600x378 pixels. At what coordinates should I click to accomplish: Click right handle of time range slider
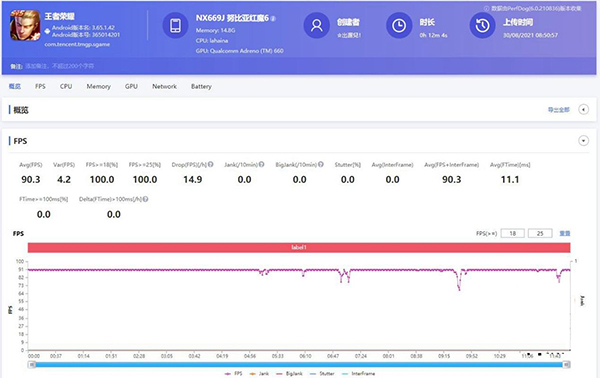566,365
